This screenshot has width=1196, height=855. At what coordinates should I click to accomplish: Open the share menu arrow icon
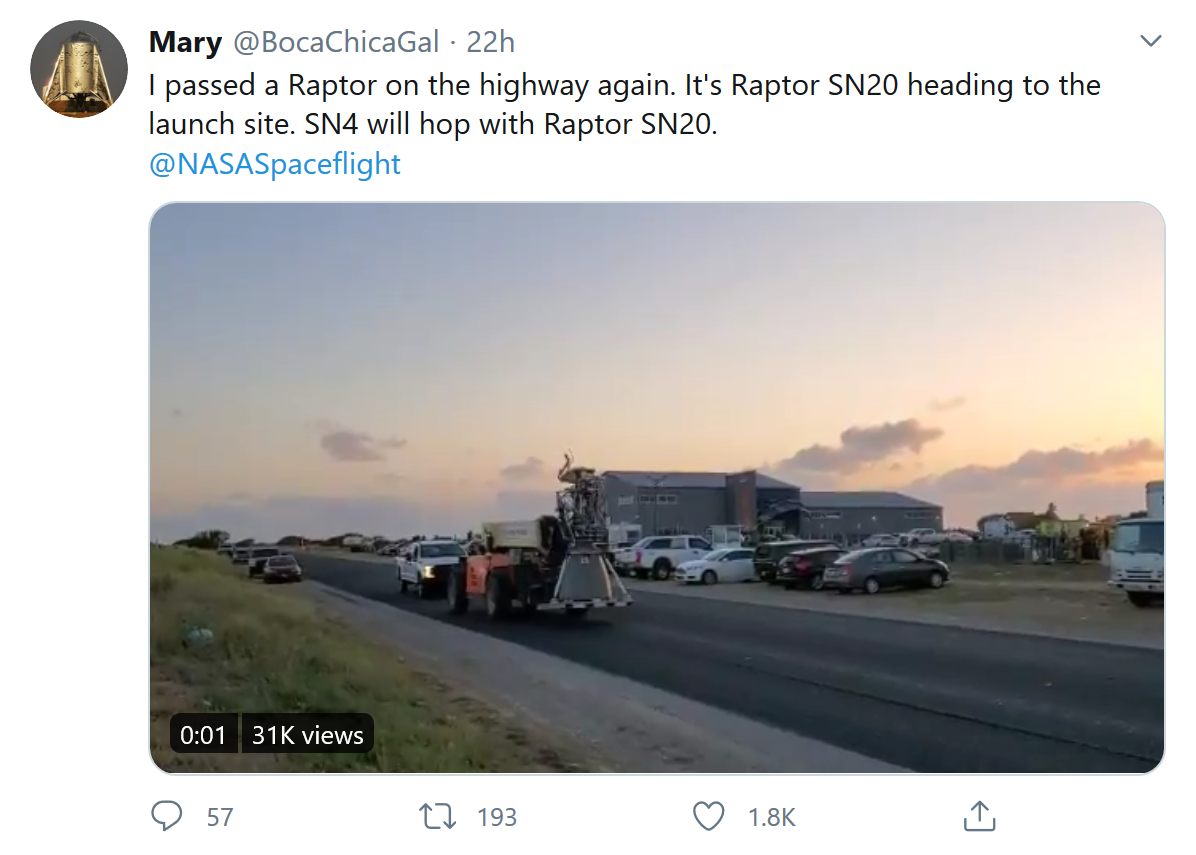click(x=978, y=816)
